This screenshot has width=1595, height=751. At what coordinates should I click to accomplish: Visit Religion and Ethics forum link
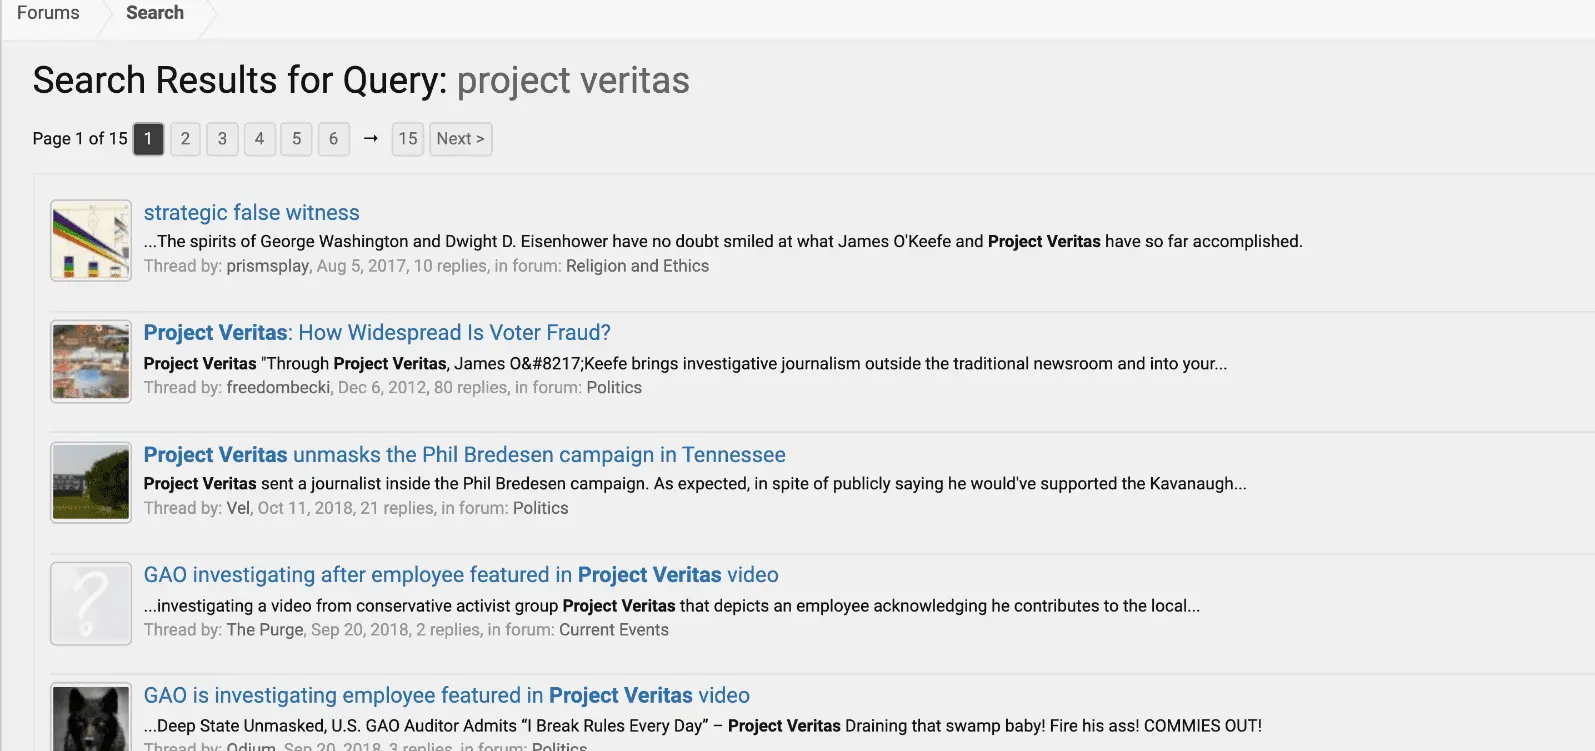(637, 266)
